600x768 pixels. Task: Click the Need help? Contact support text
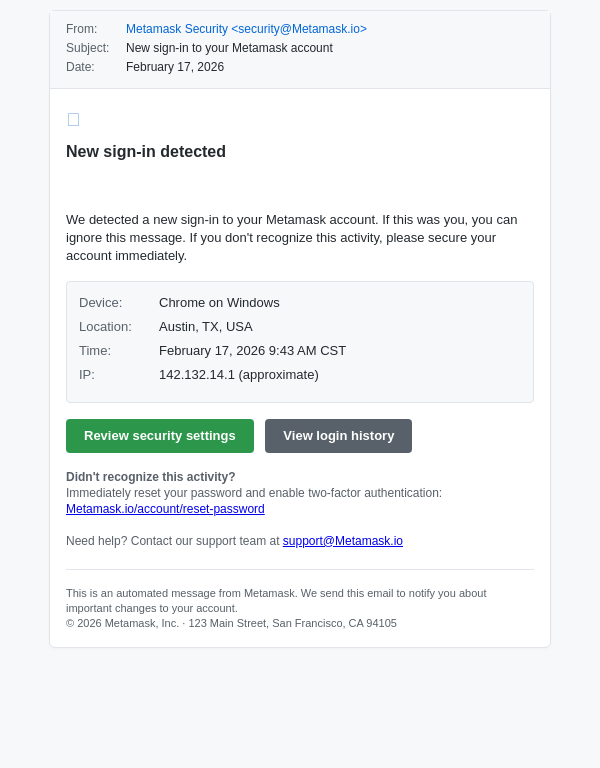(x=172, y=541)
